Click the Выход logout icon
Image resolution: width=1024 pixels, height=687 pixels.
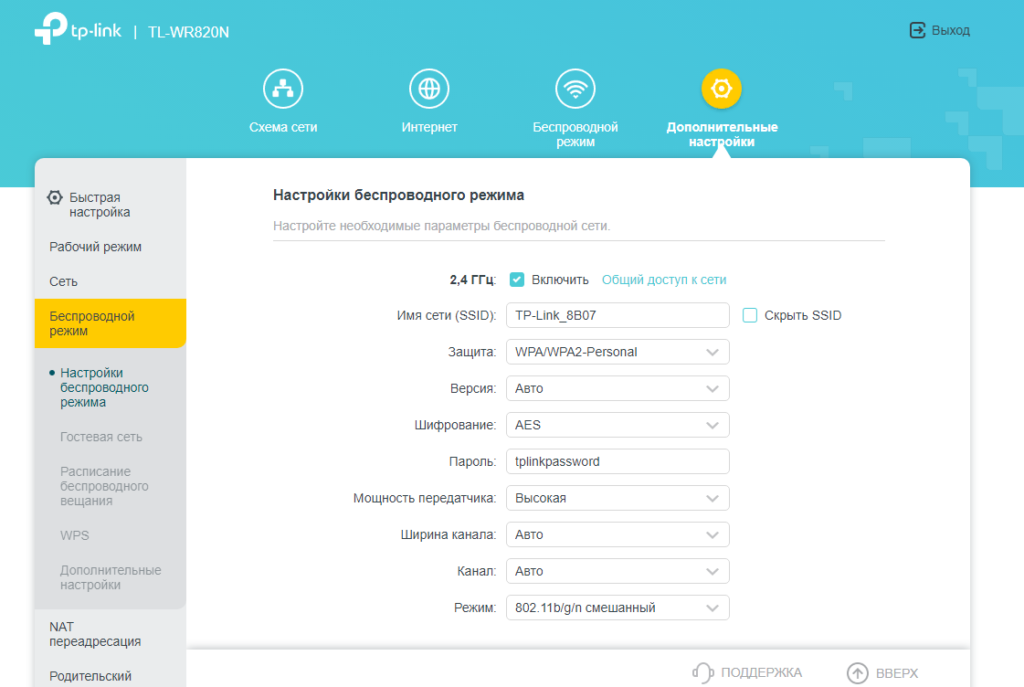click(917, 31)
